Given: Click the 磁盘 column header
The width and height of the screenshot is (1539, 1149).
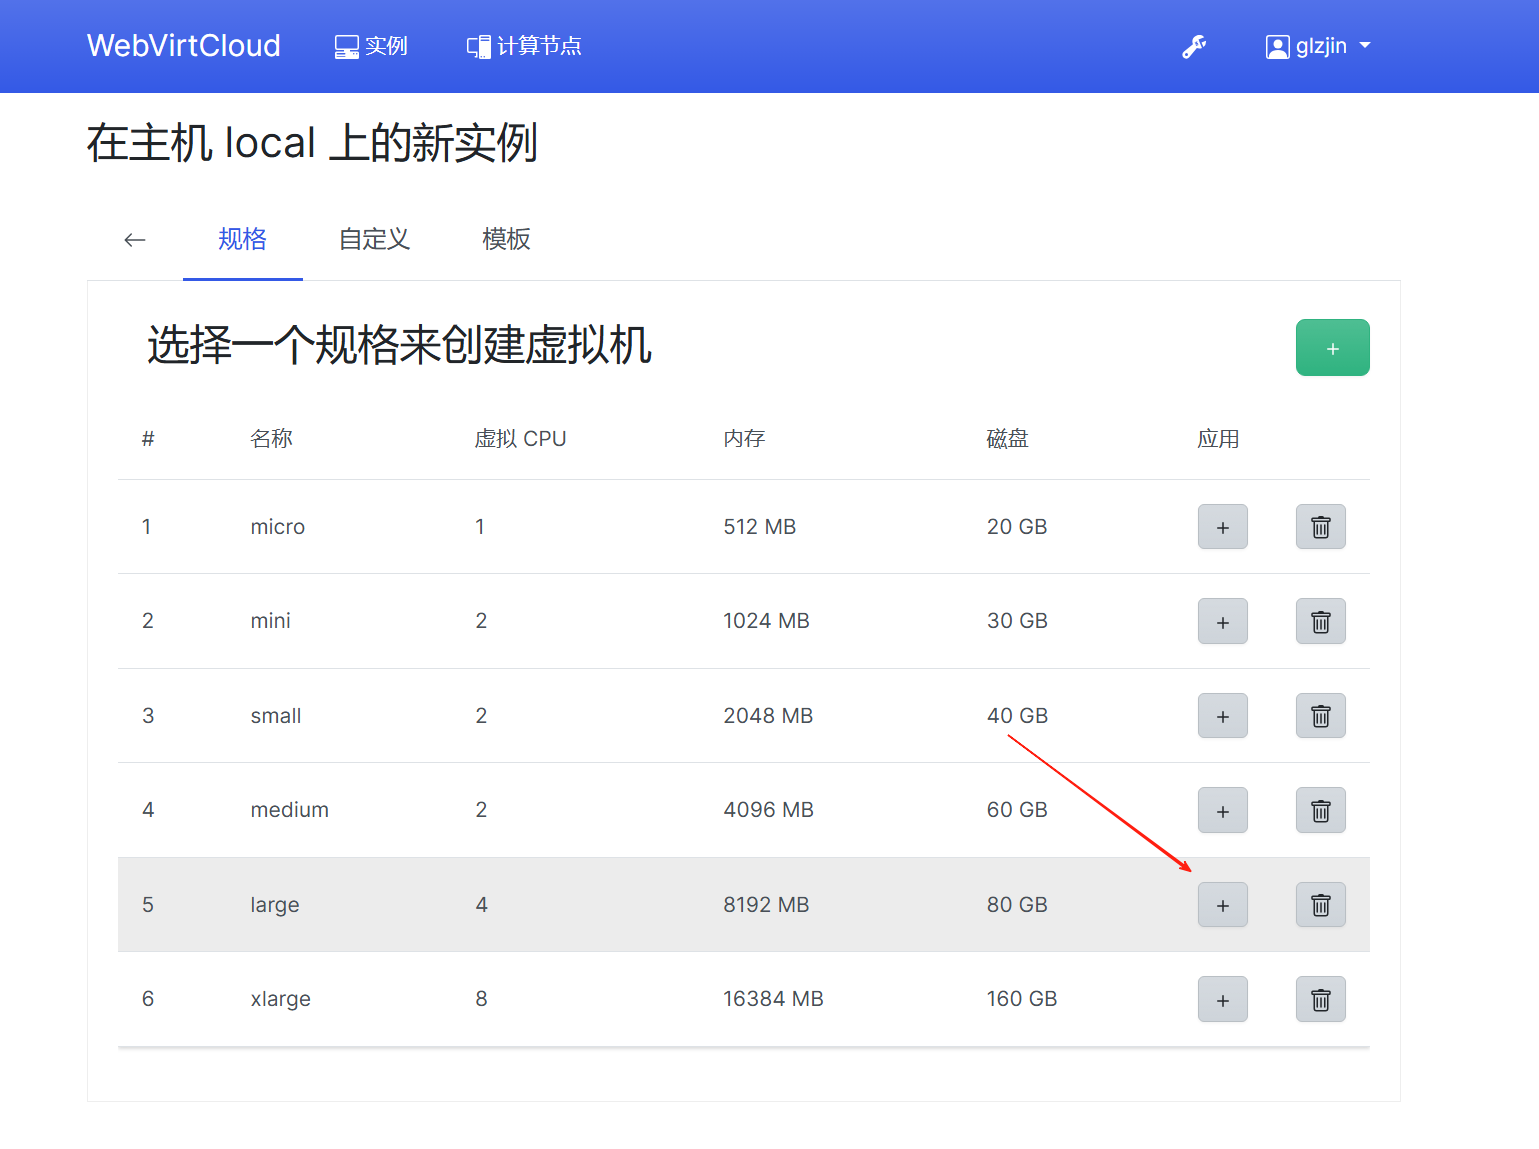Looking at the screenshot, I should tap(1008, 439).
